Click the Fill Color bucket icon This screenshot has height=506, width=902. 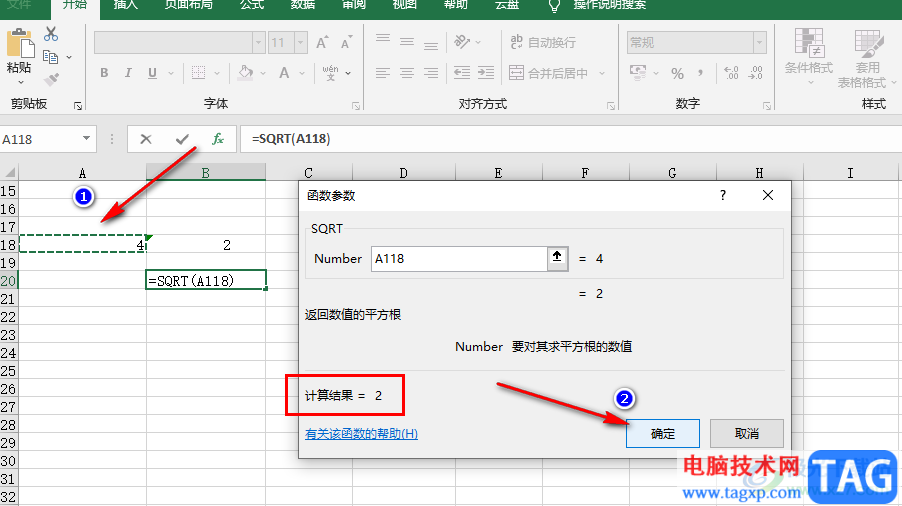click(246, 73)
